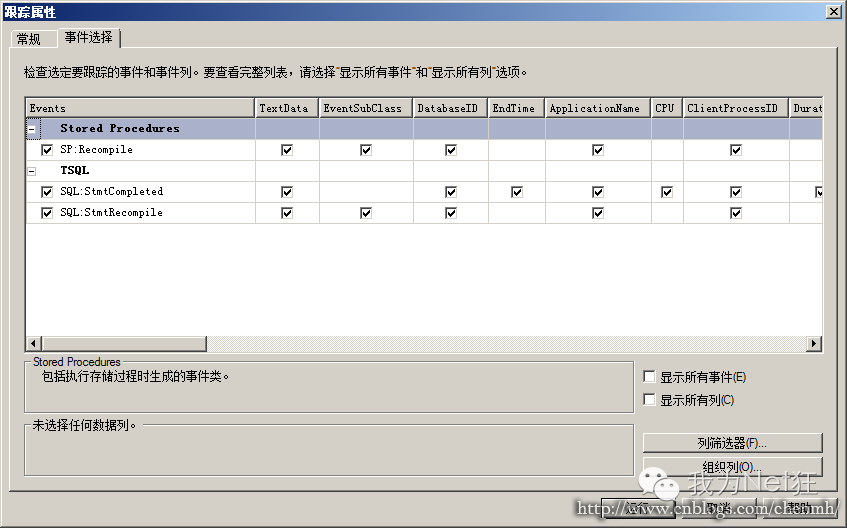
Task: Toggle EventSubClass for SQL:StmtRecompile
Action: pos(366,213)
